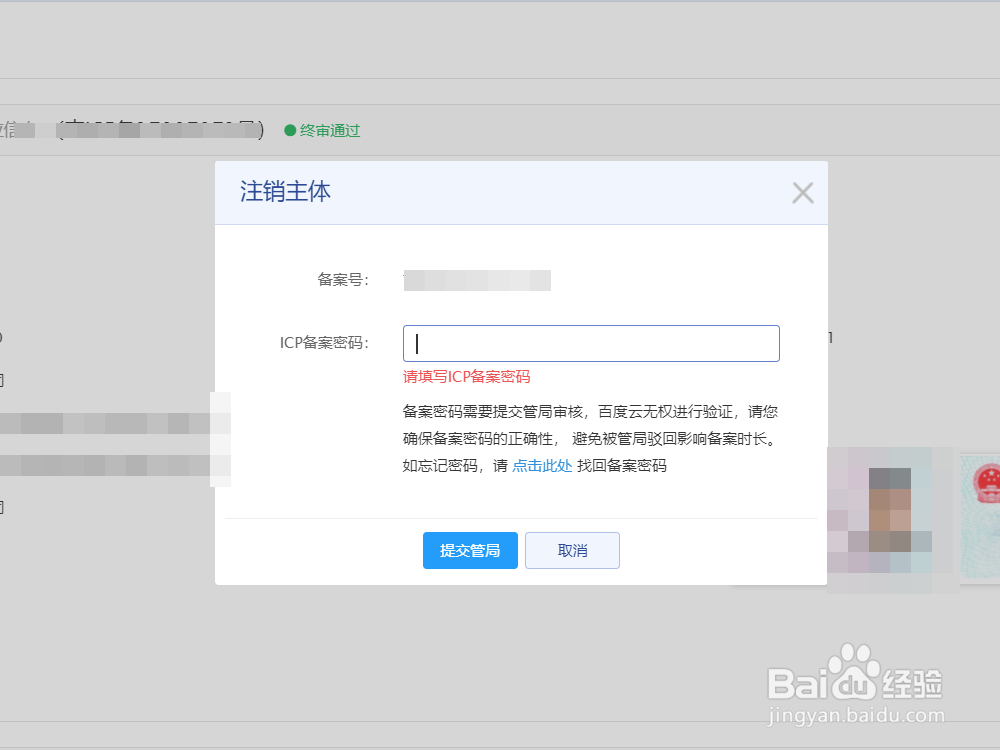Image resolution: width=1000 pixels, height=750 pixels.
Task: Cancel the deregistration with 取消 button
Action: coord(572,550)
